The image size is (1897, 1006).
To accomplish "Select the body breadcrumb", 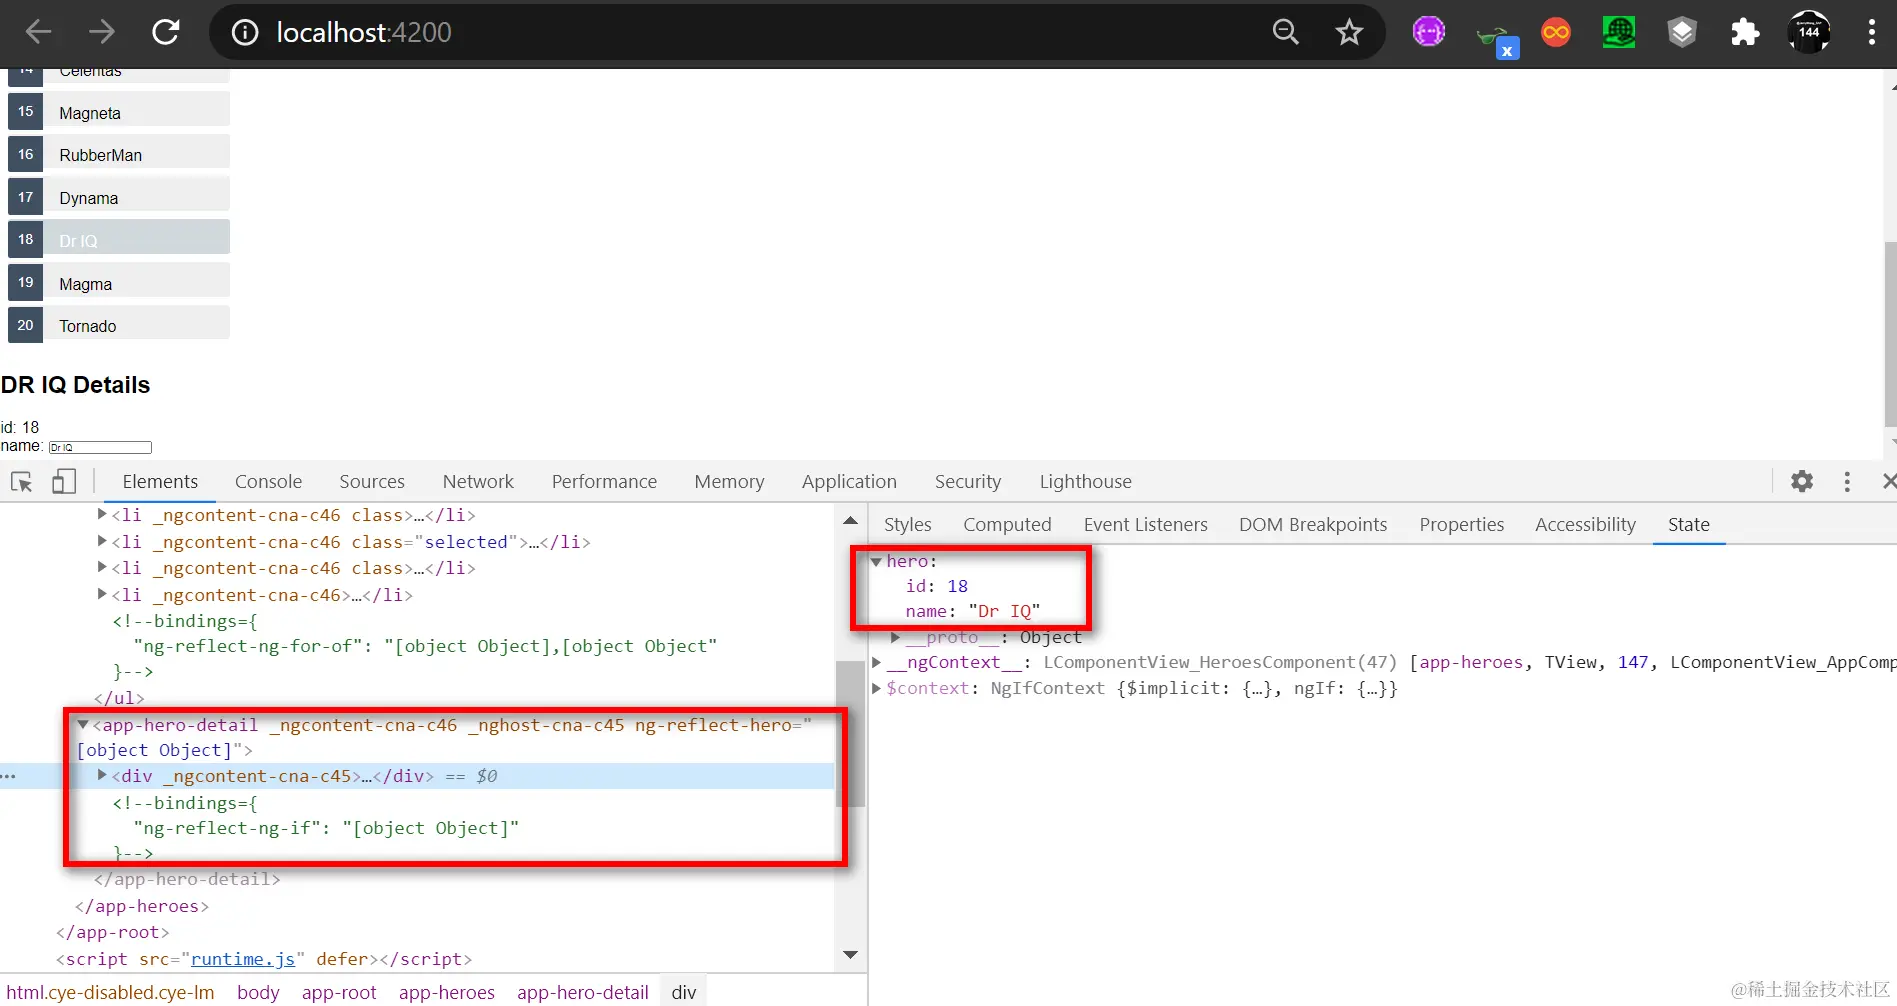I will click(x=258, y=992).
